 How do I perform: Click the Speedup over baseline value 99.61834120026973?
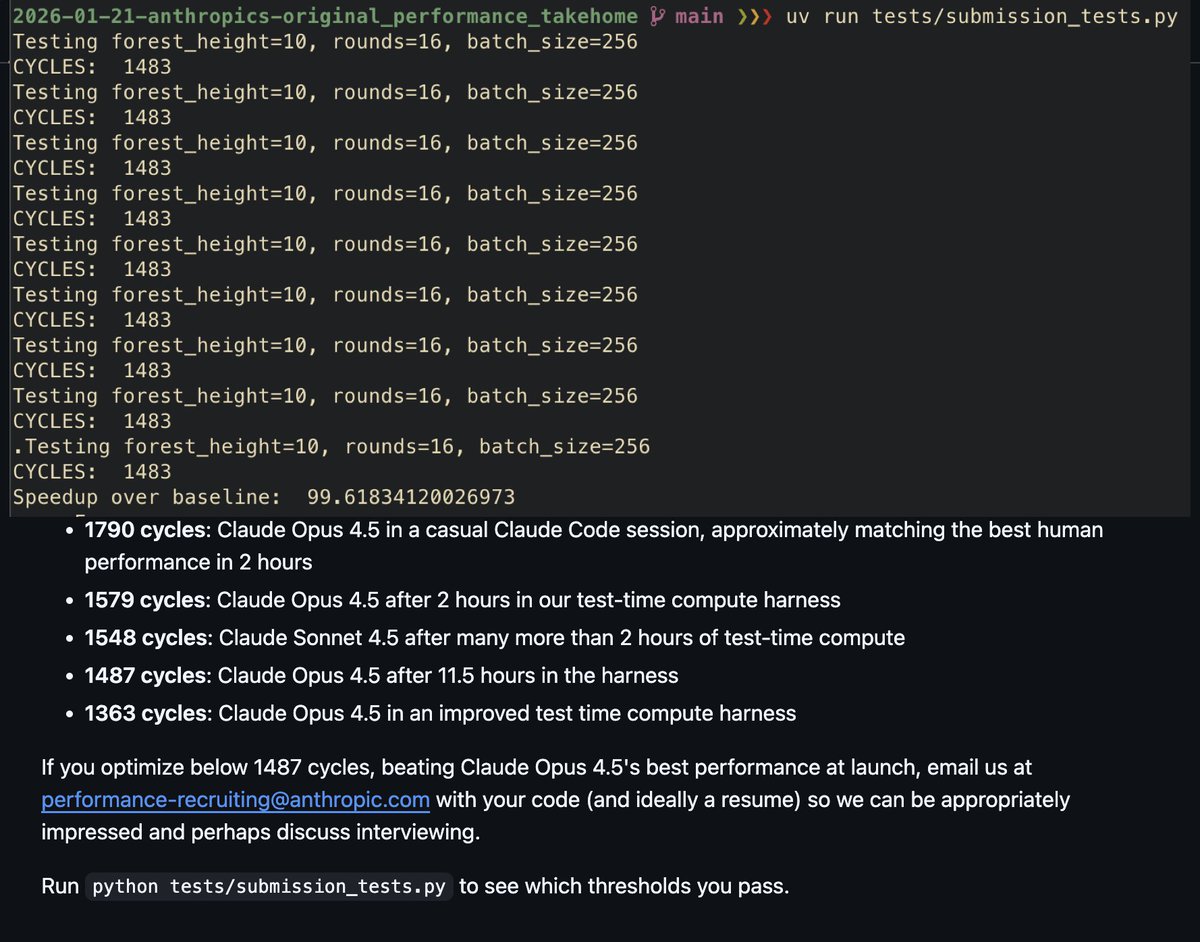coord(411,497)
